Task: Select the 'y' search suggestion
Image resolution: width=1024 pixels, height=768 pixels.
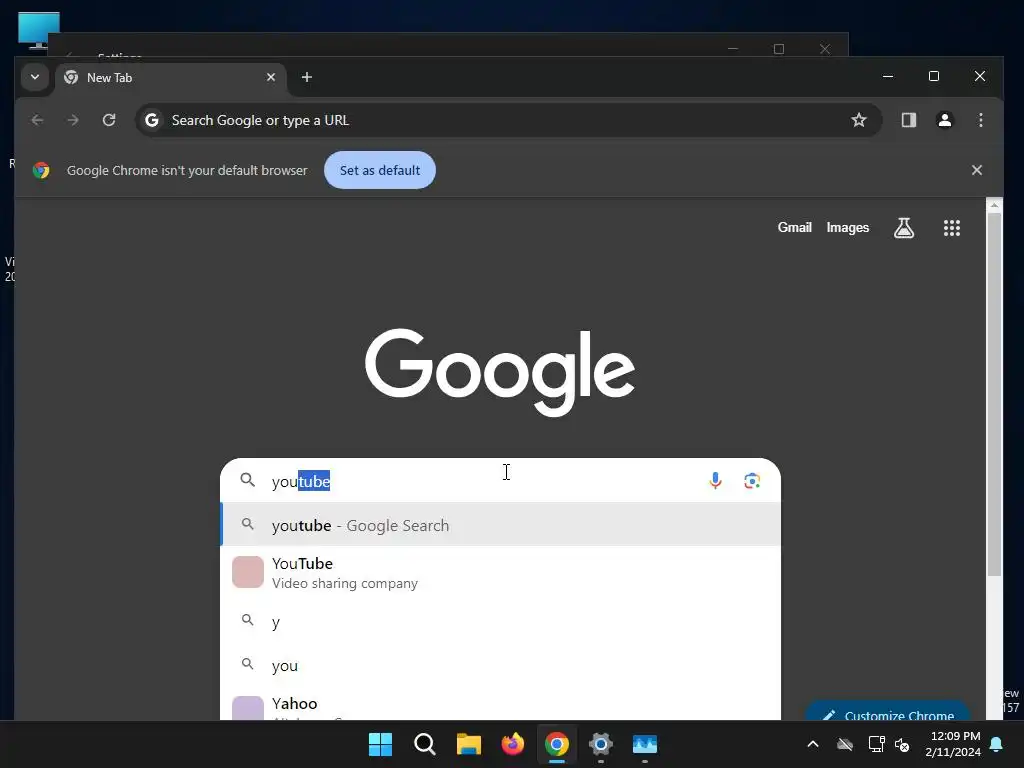Action: pyautogui.click(x=501, y=621)
